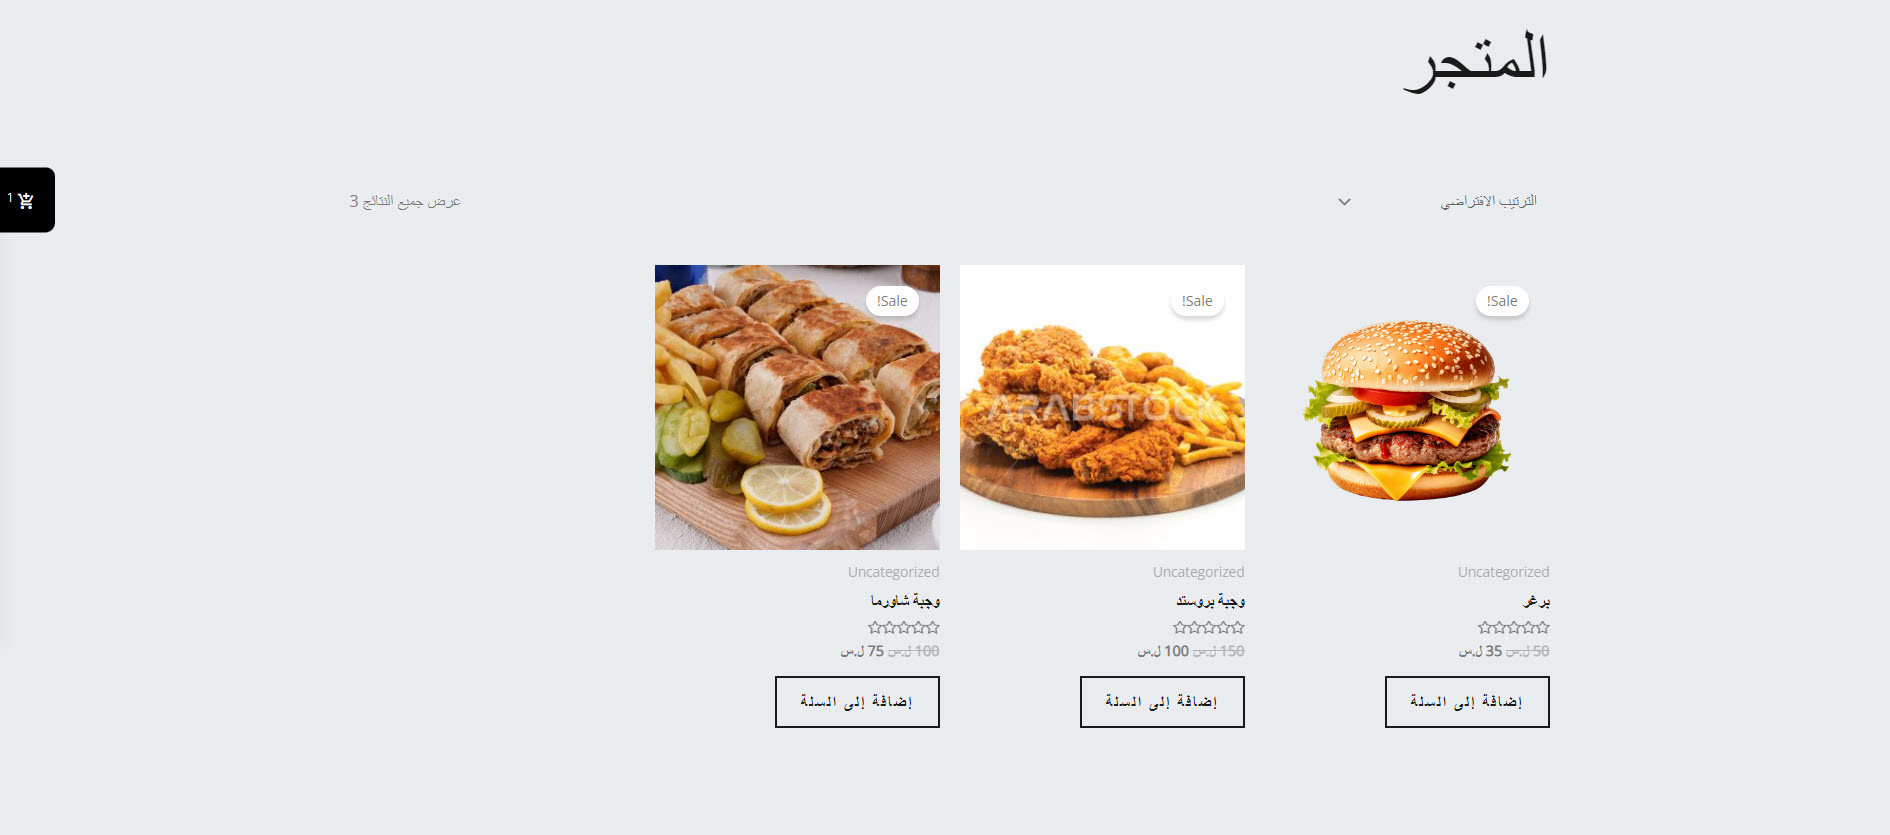The width and height of the screenshot is (1890, 835).
Task: Open the fried chicken product image
Action: point(1102,407)
